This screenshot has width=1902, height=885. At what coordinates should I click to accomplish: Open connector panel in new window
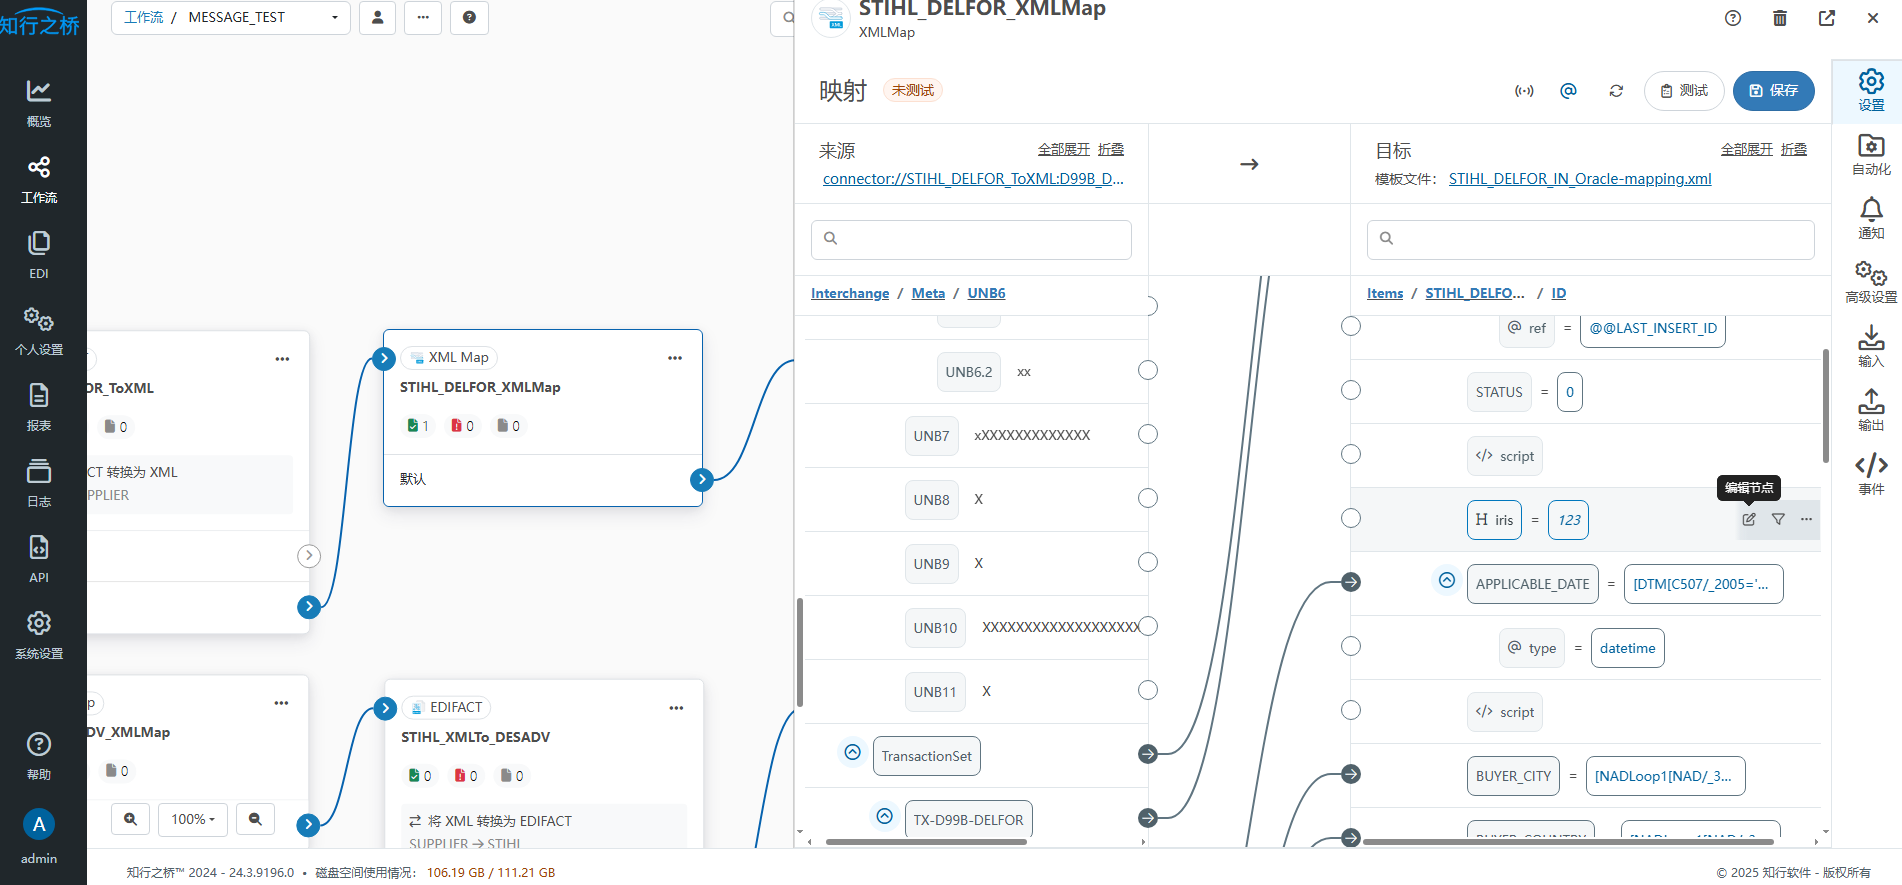point(1827,18)
